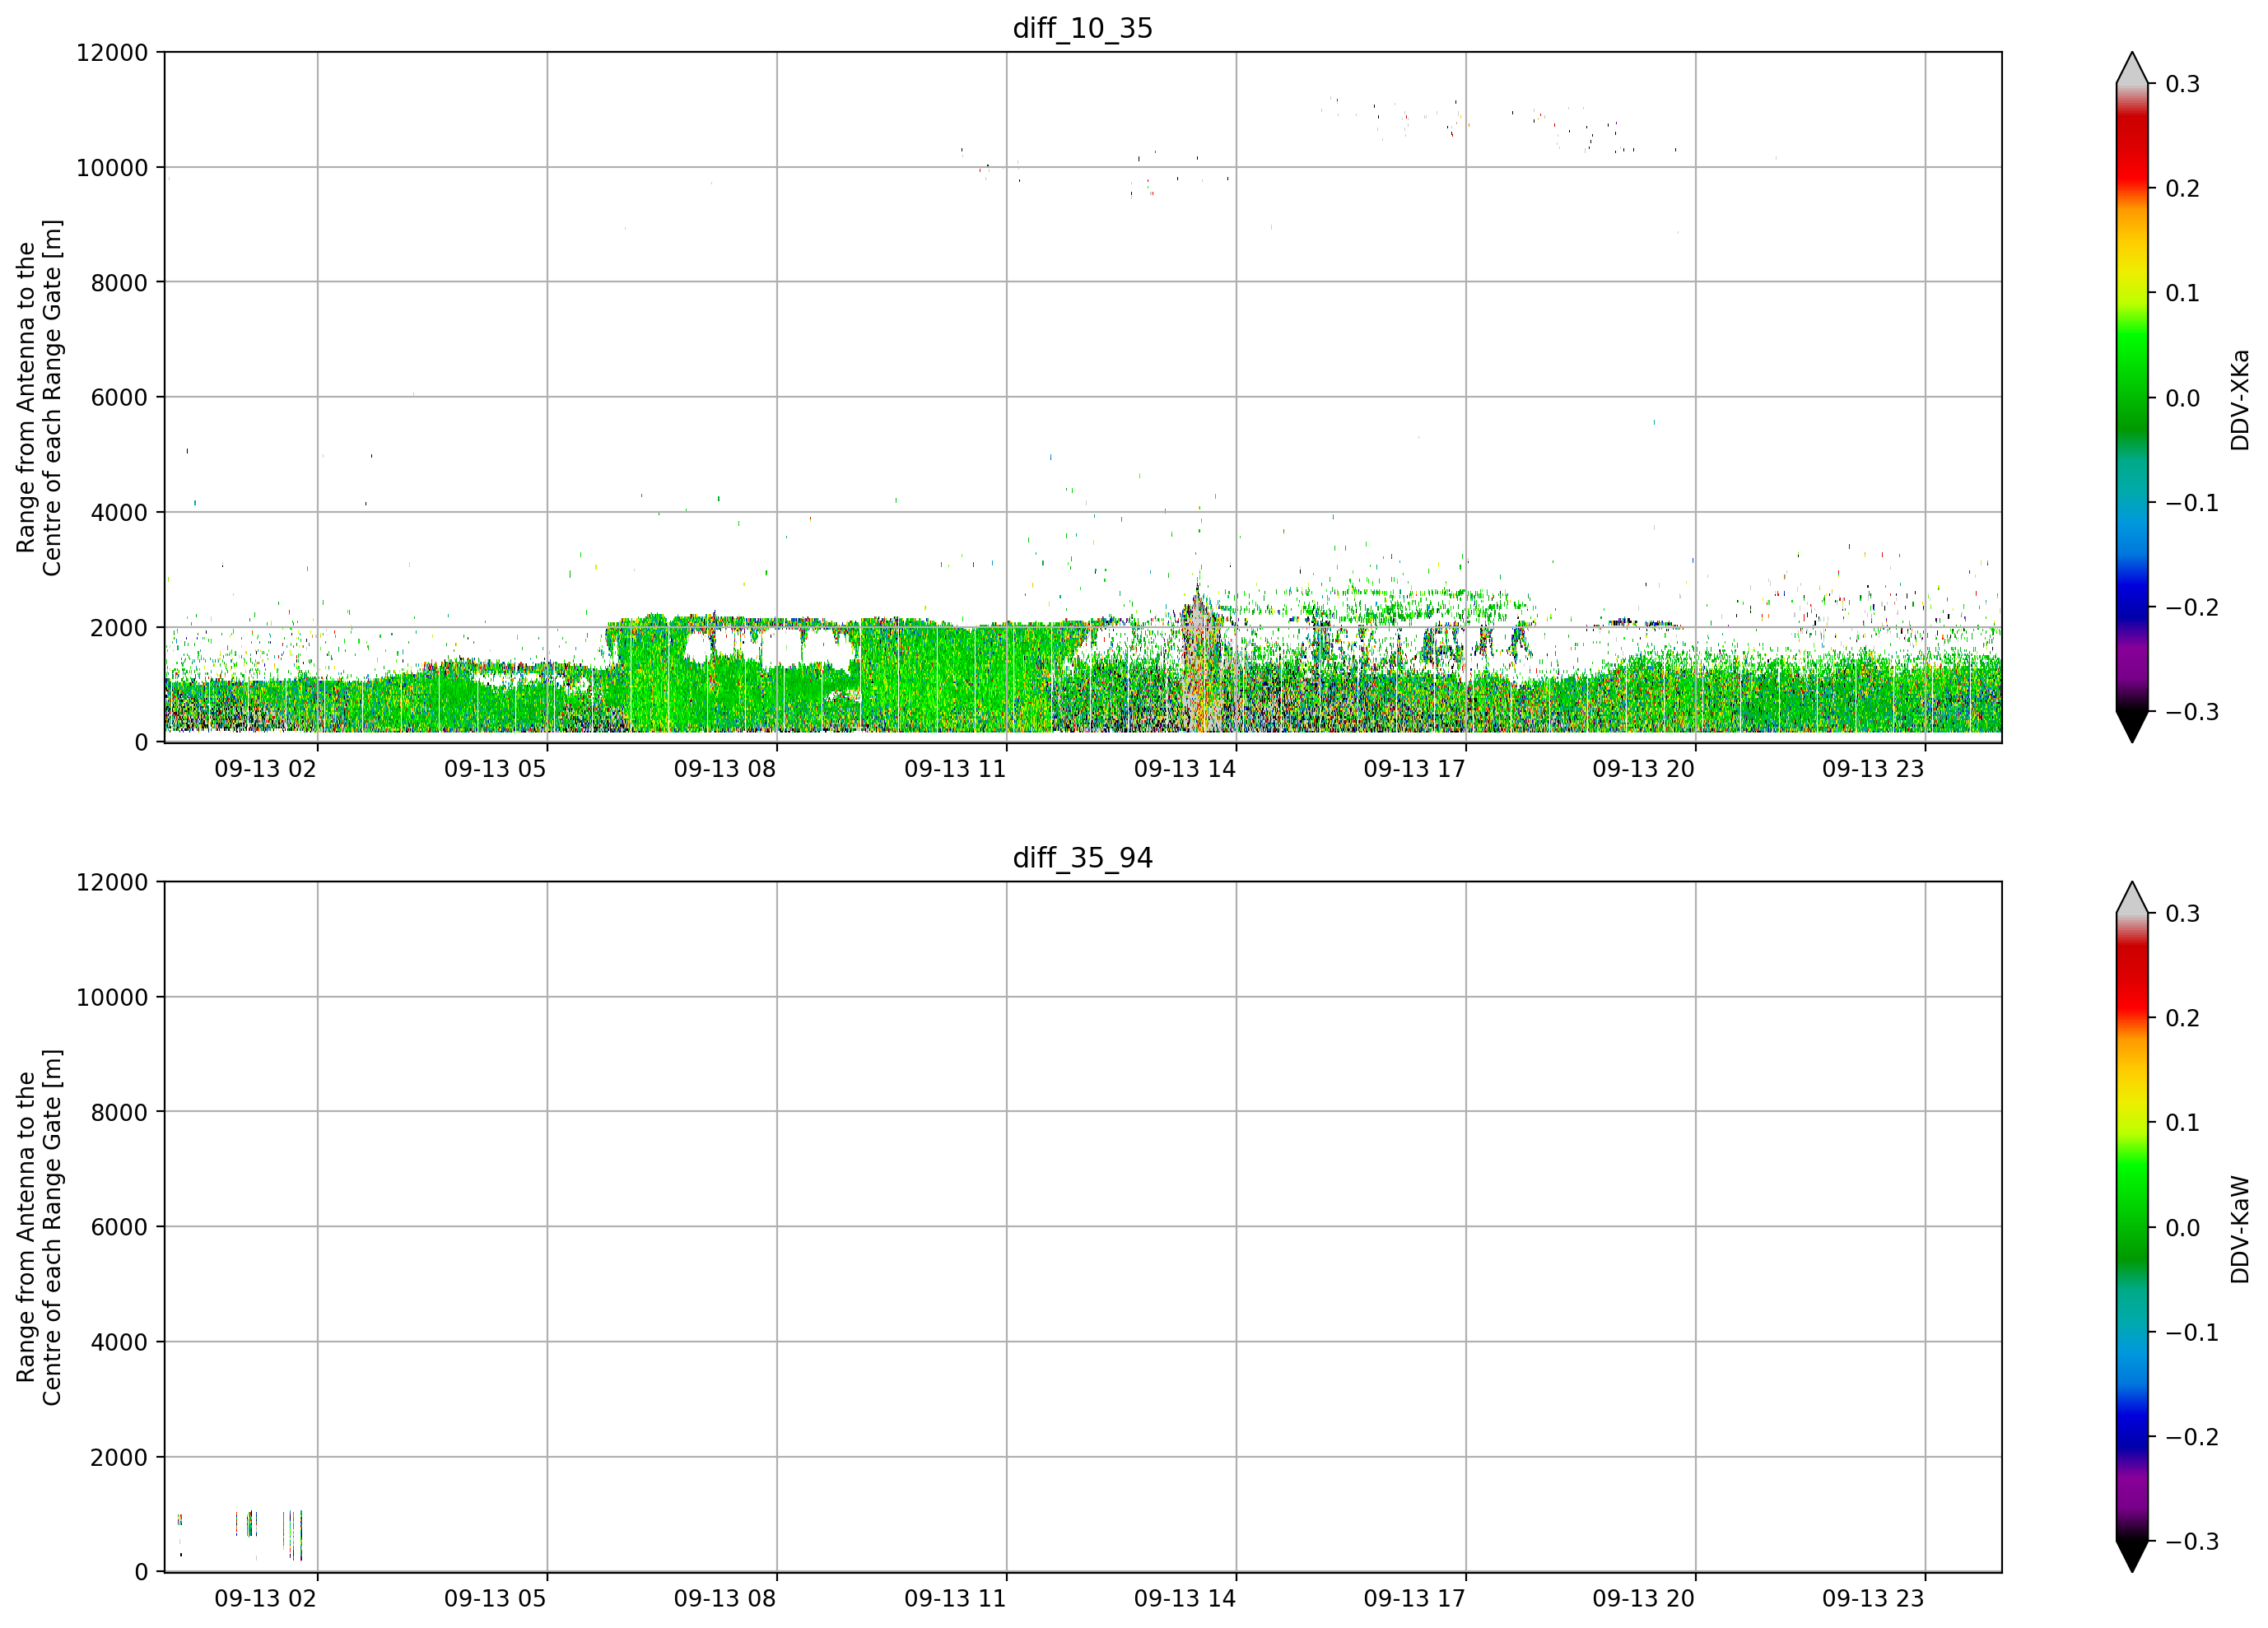Click the 09-13 14 tick label on upper plot
Screen dimensions: 2268x1628
pos(1185,769)
